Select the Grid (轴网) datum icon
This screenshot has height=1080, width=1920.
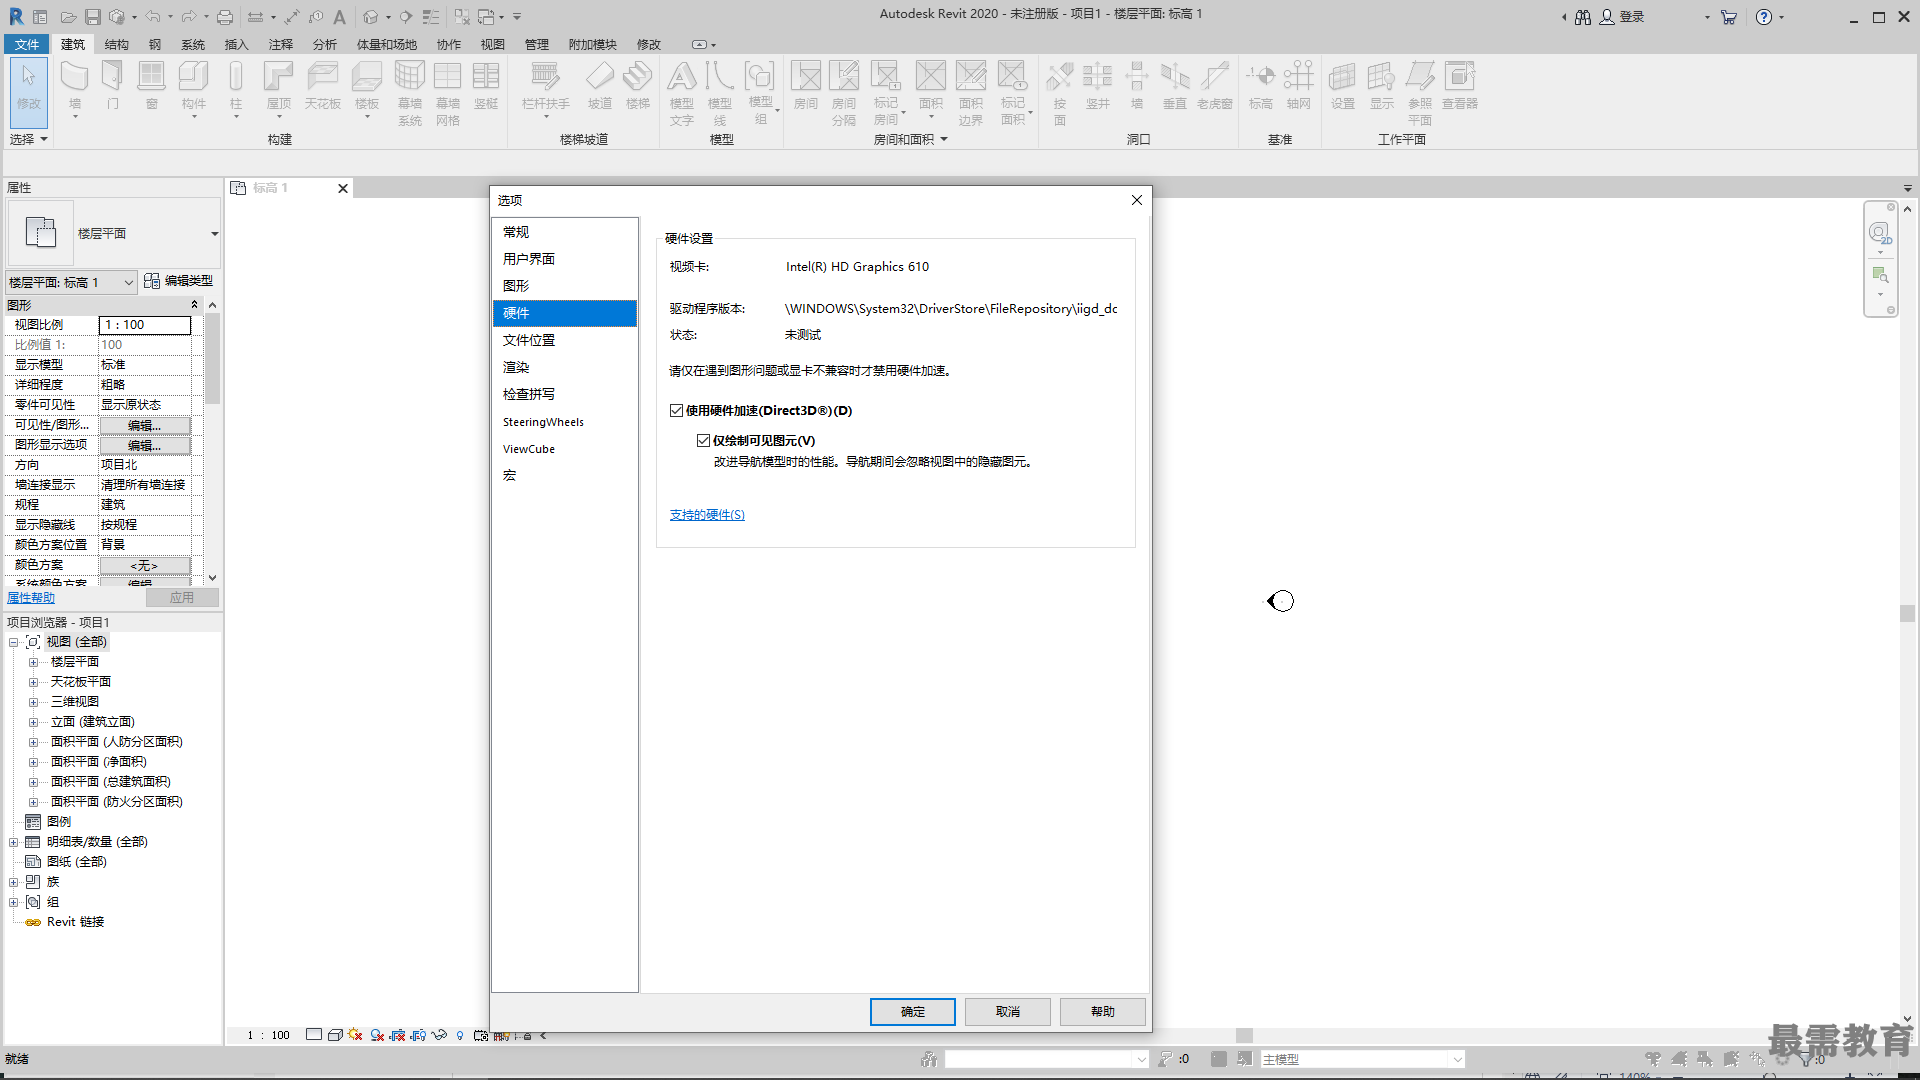(1299, 78)
